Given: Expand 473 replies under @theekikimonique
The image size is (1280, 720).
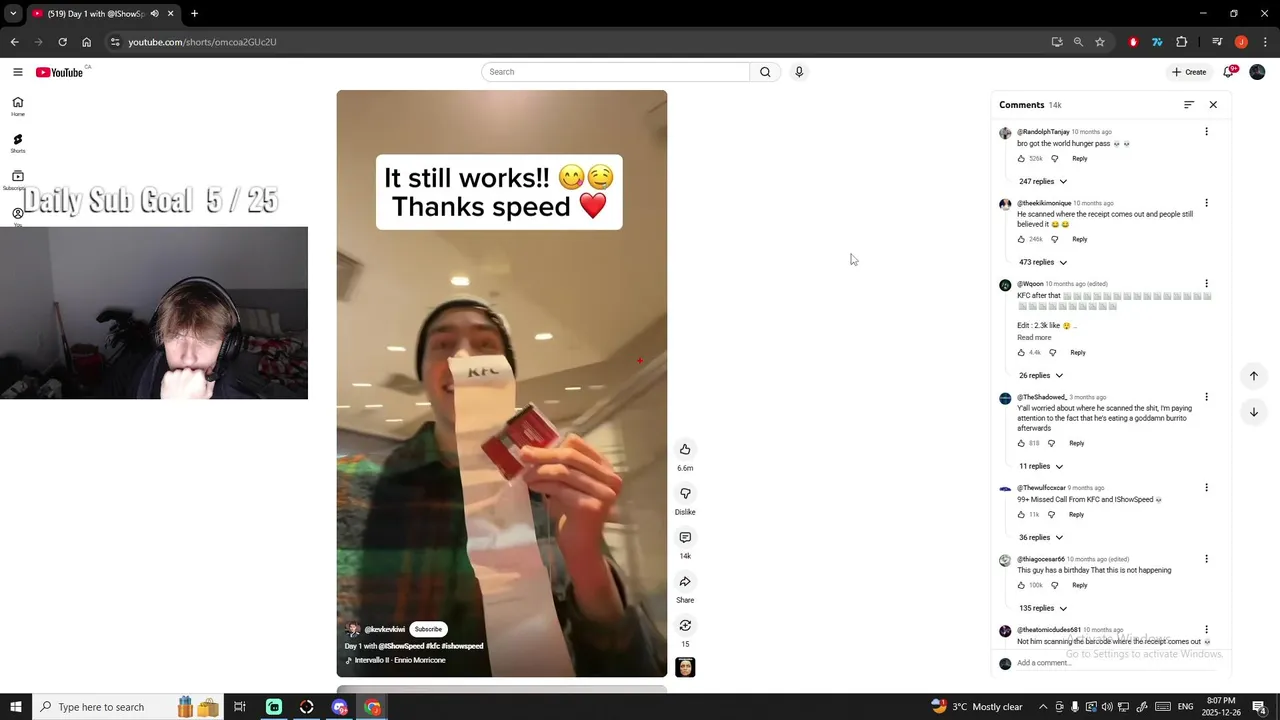Looking at the screenshot, I should point(1043,262).
